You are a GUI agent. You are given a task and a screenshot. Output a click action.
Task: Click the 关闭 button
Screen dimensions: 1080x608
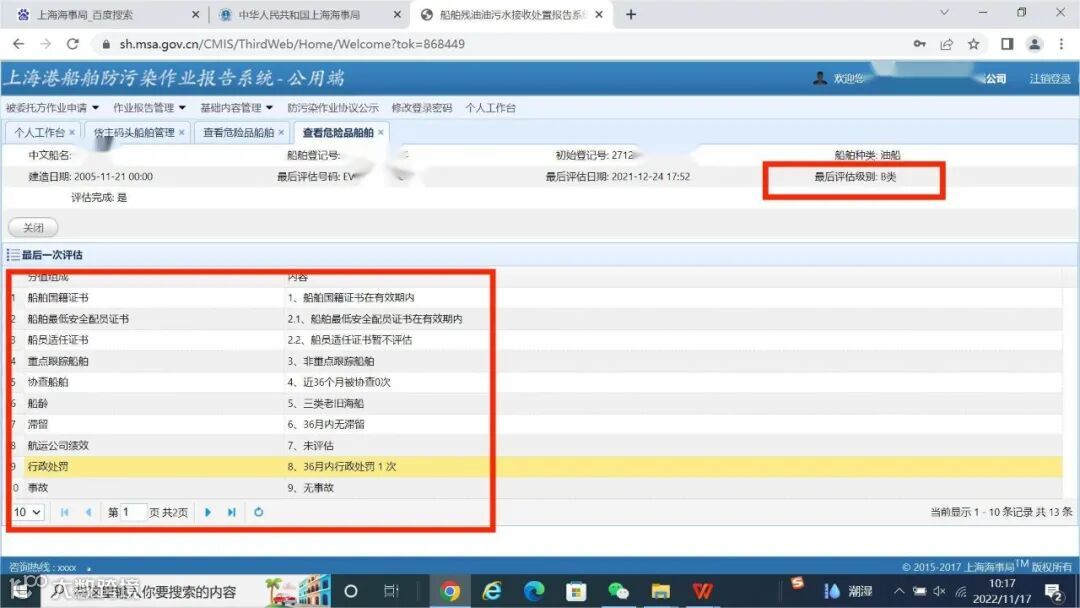click(x=33, y=227)
